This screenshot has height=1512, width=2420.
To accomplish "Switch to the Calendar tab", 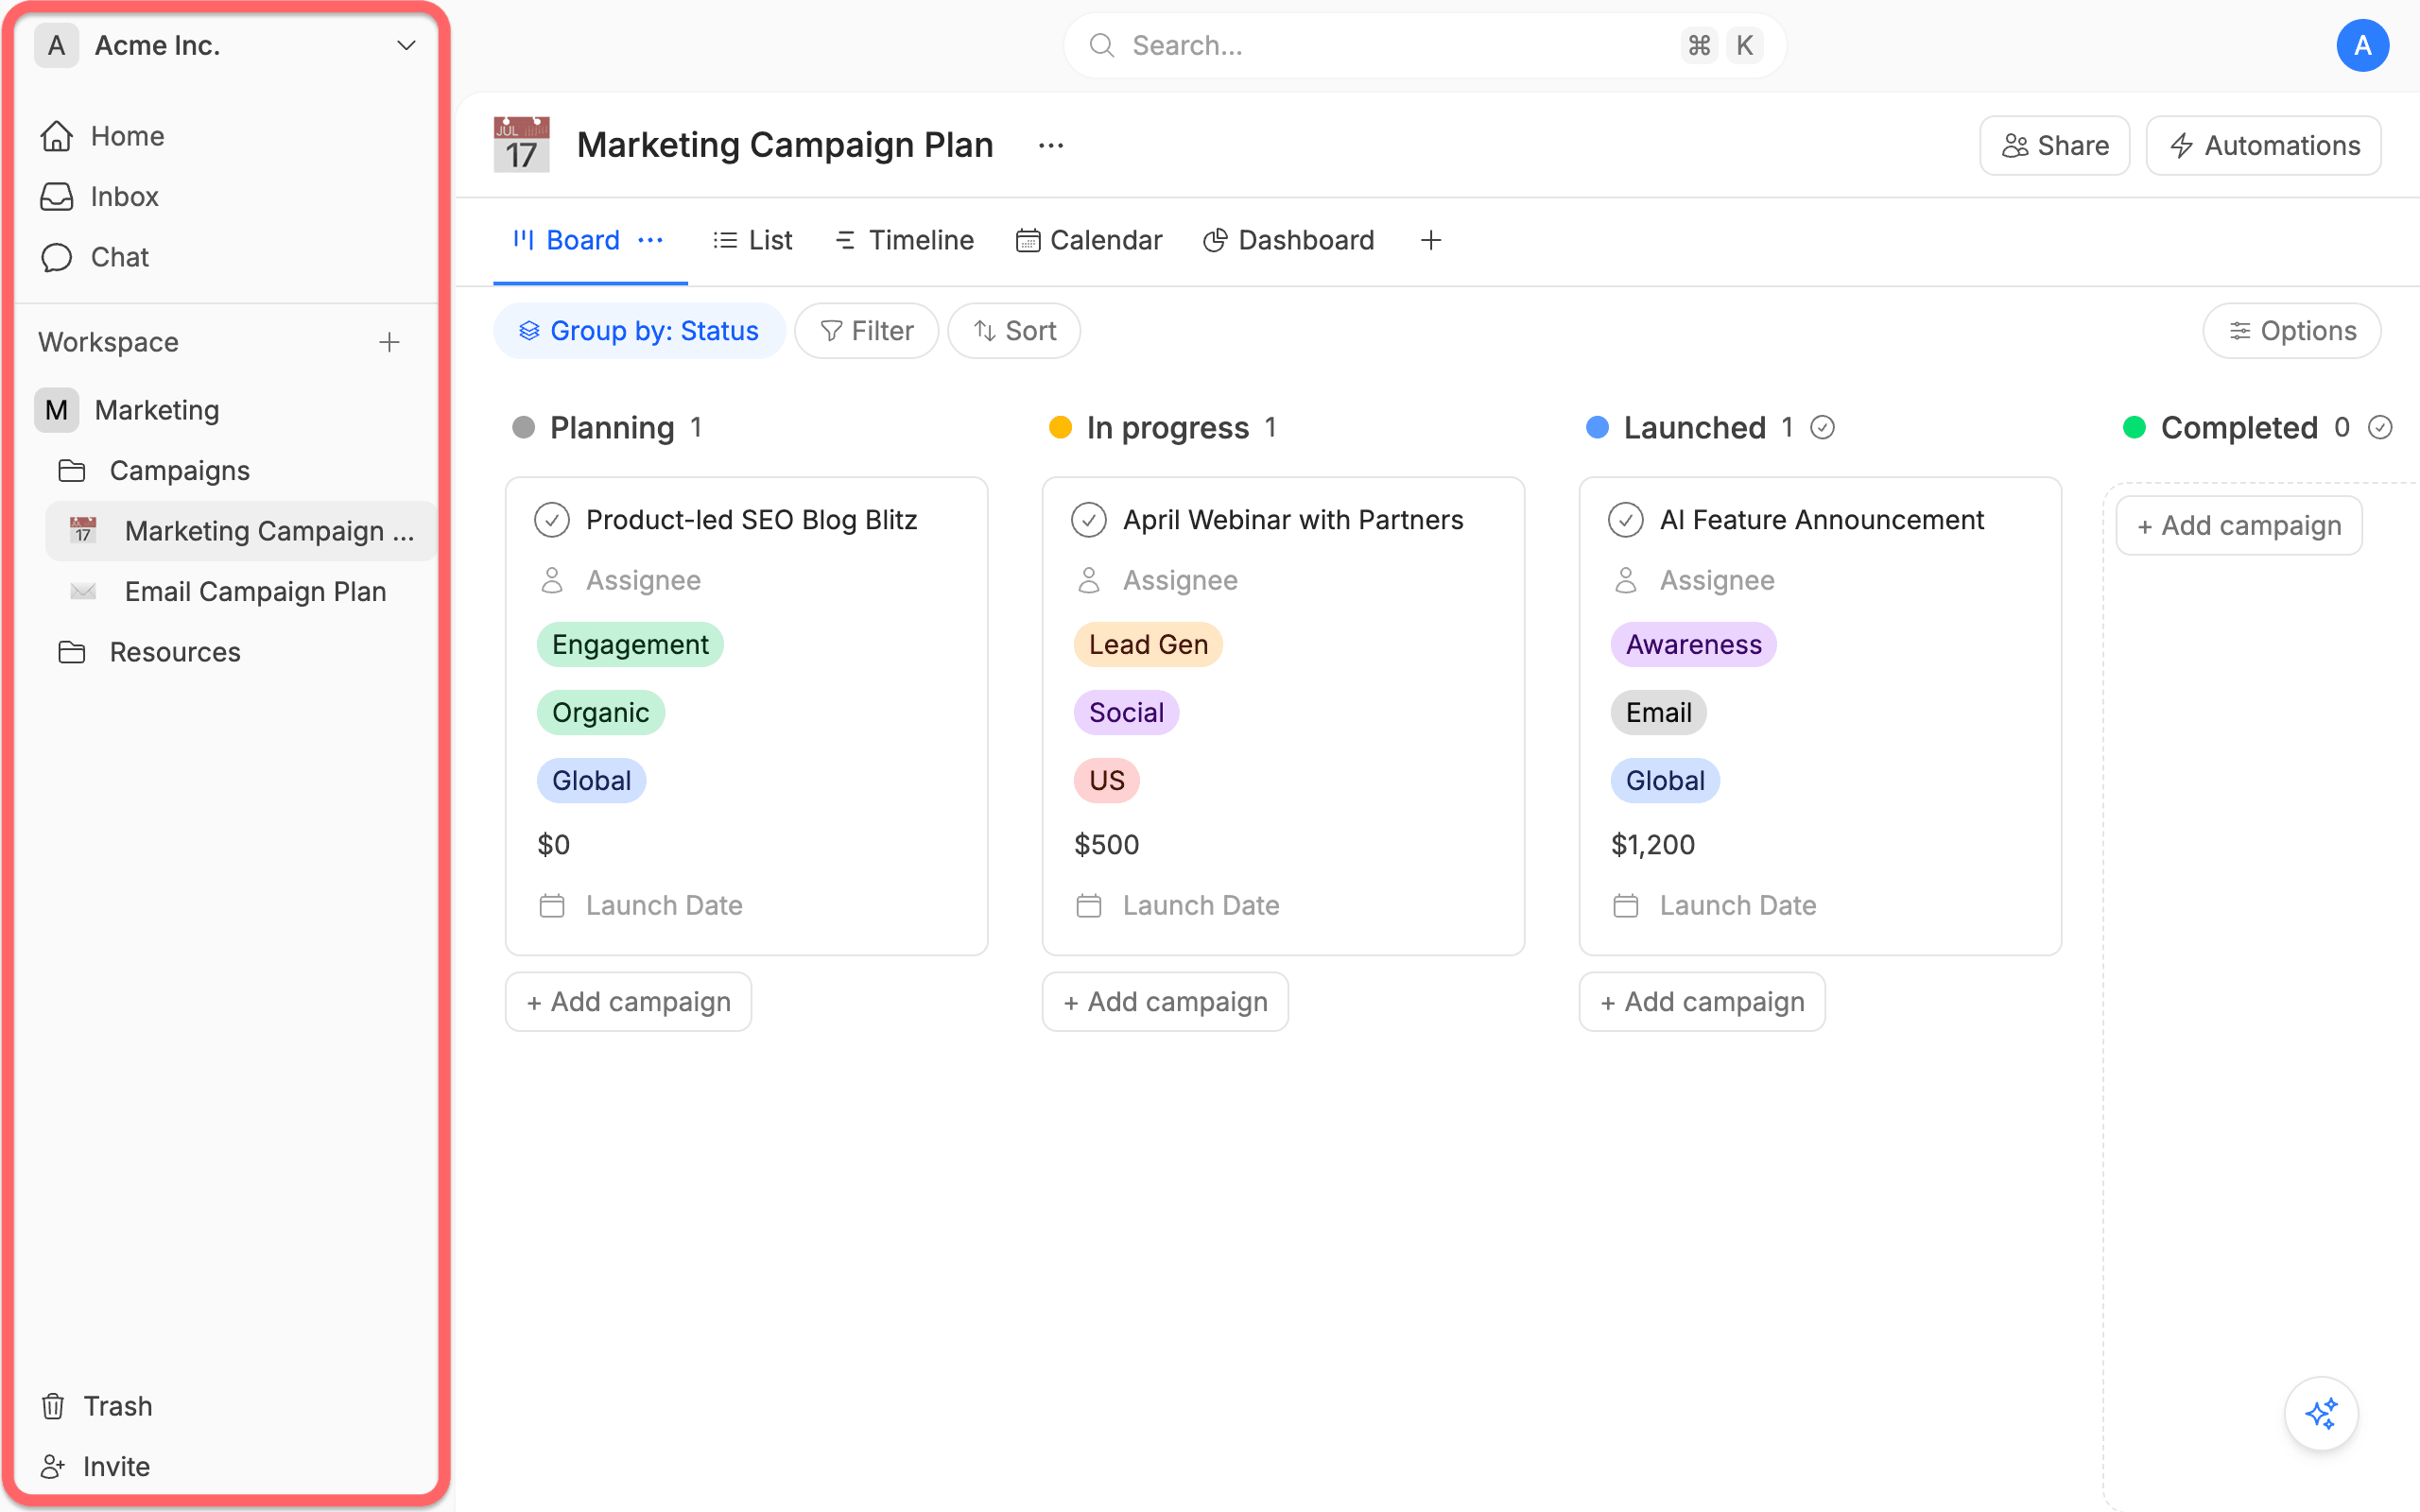I will (x=1088, y=240).
